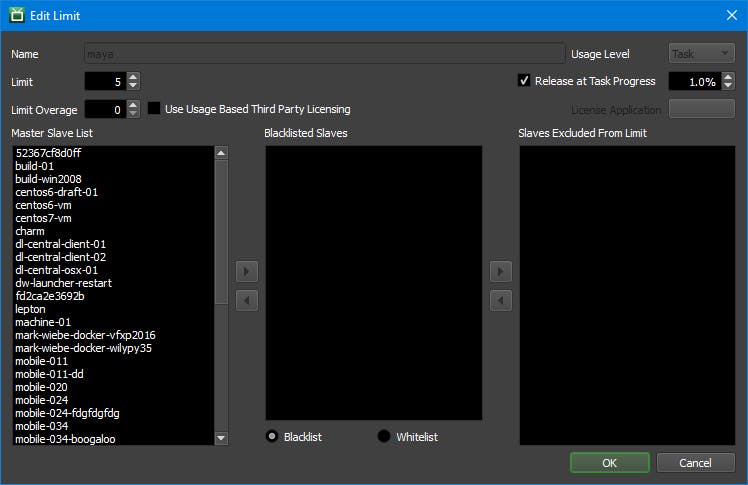Enable Use Usage Based Third Party Licensing
Viewport: 748px width, 485px height.
[x=154, y=109]
